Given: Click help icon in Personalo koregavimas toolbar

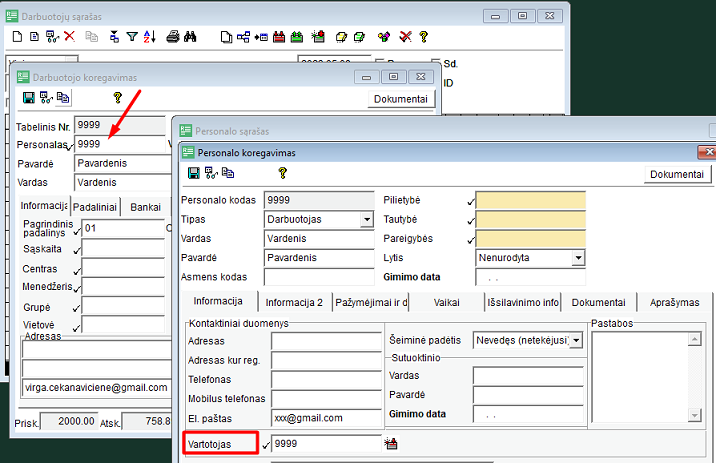Looking at the screenshot, I should click(283, 173).
